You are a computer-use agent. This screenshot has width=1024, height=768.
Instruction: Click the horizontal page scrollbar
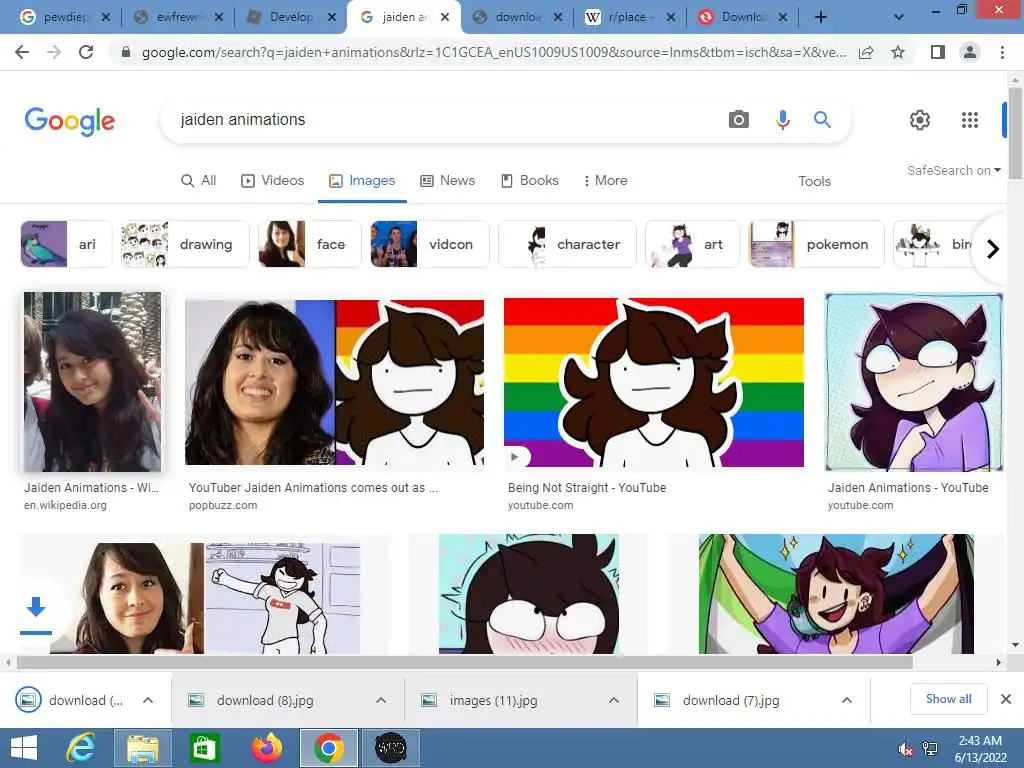[x=464, y=662]
